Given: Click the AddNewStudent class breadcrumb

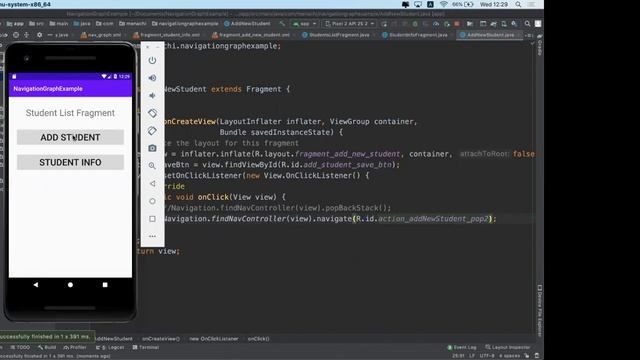Looking at the screenshot, I should click(x=247, y=24).
